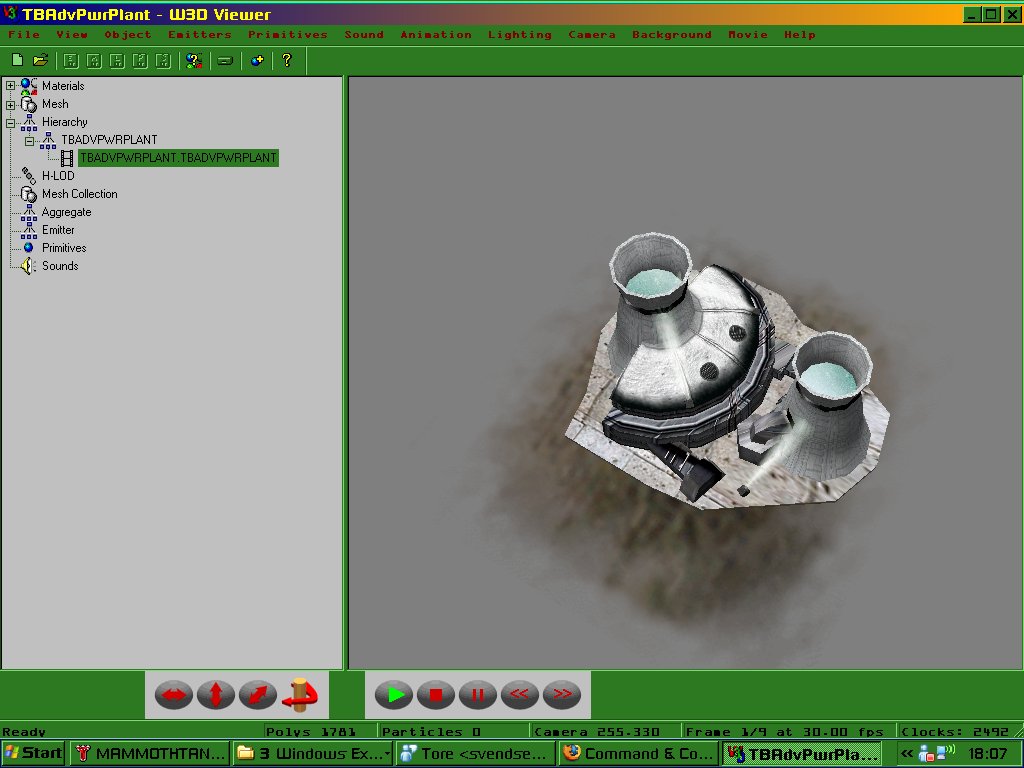Create a new file with the blank page icon
The image size is (1024, 768).
pos(17,60)
